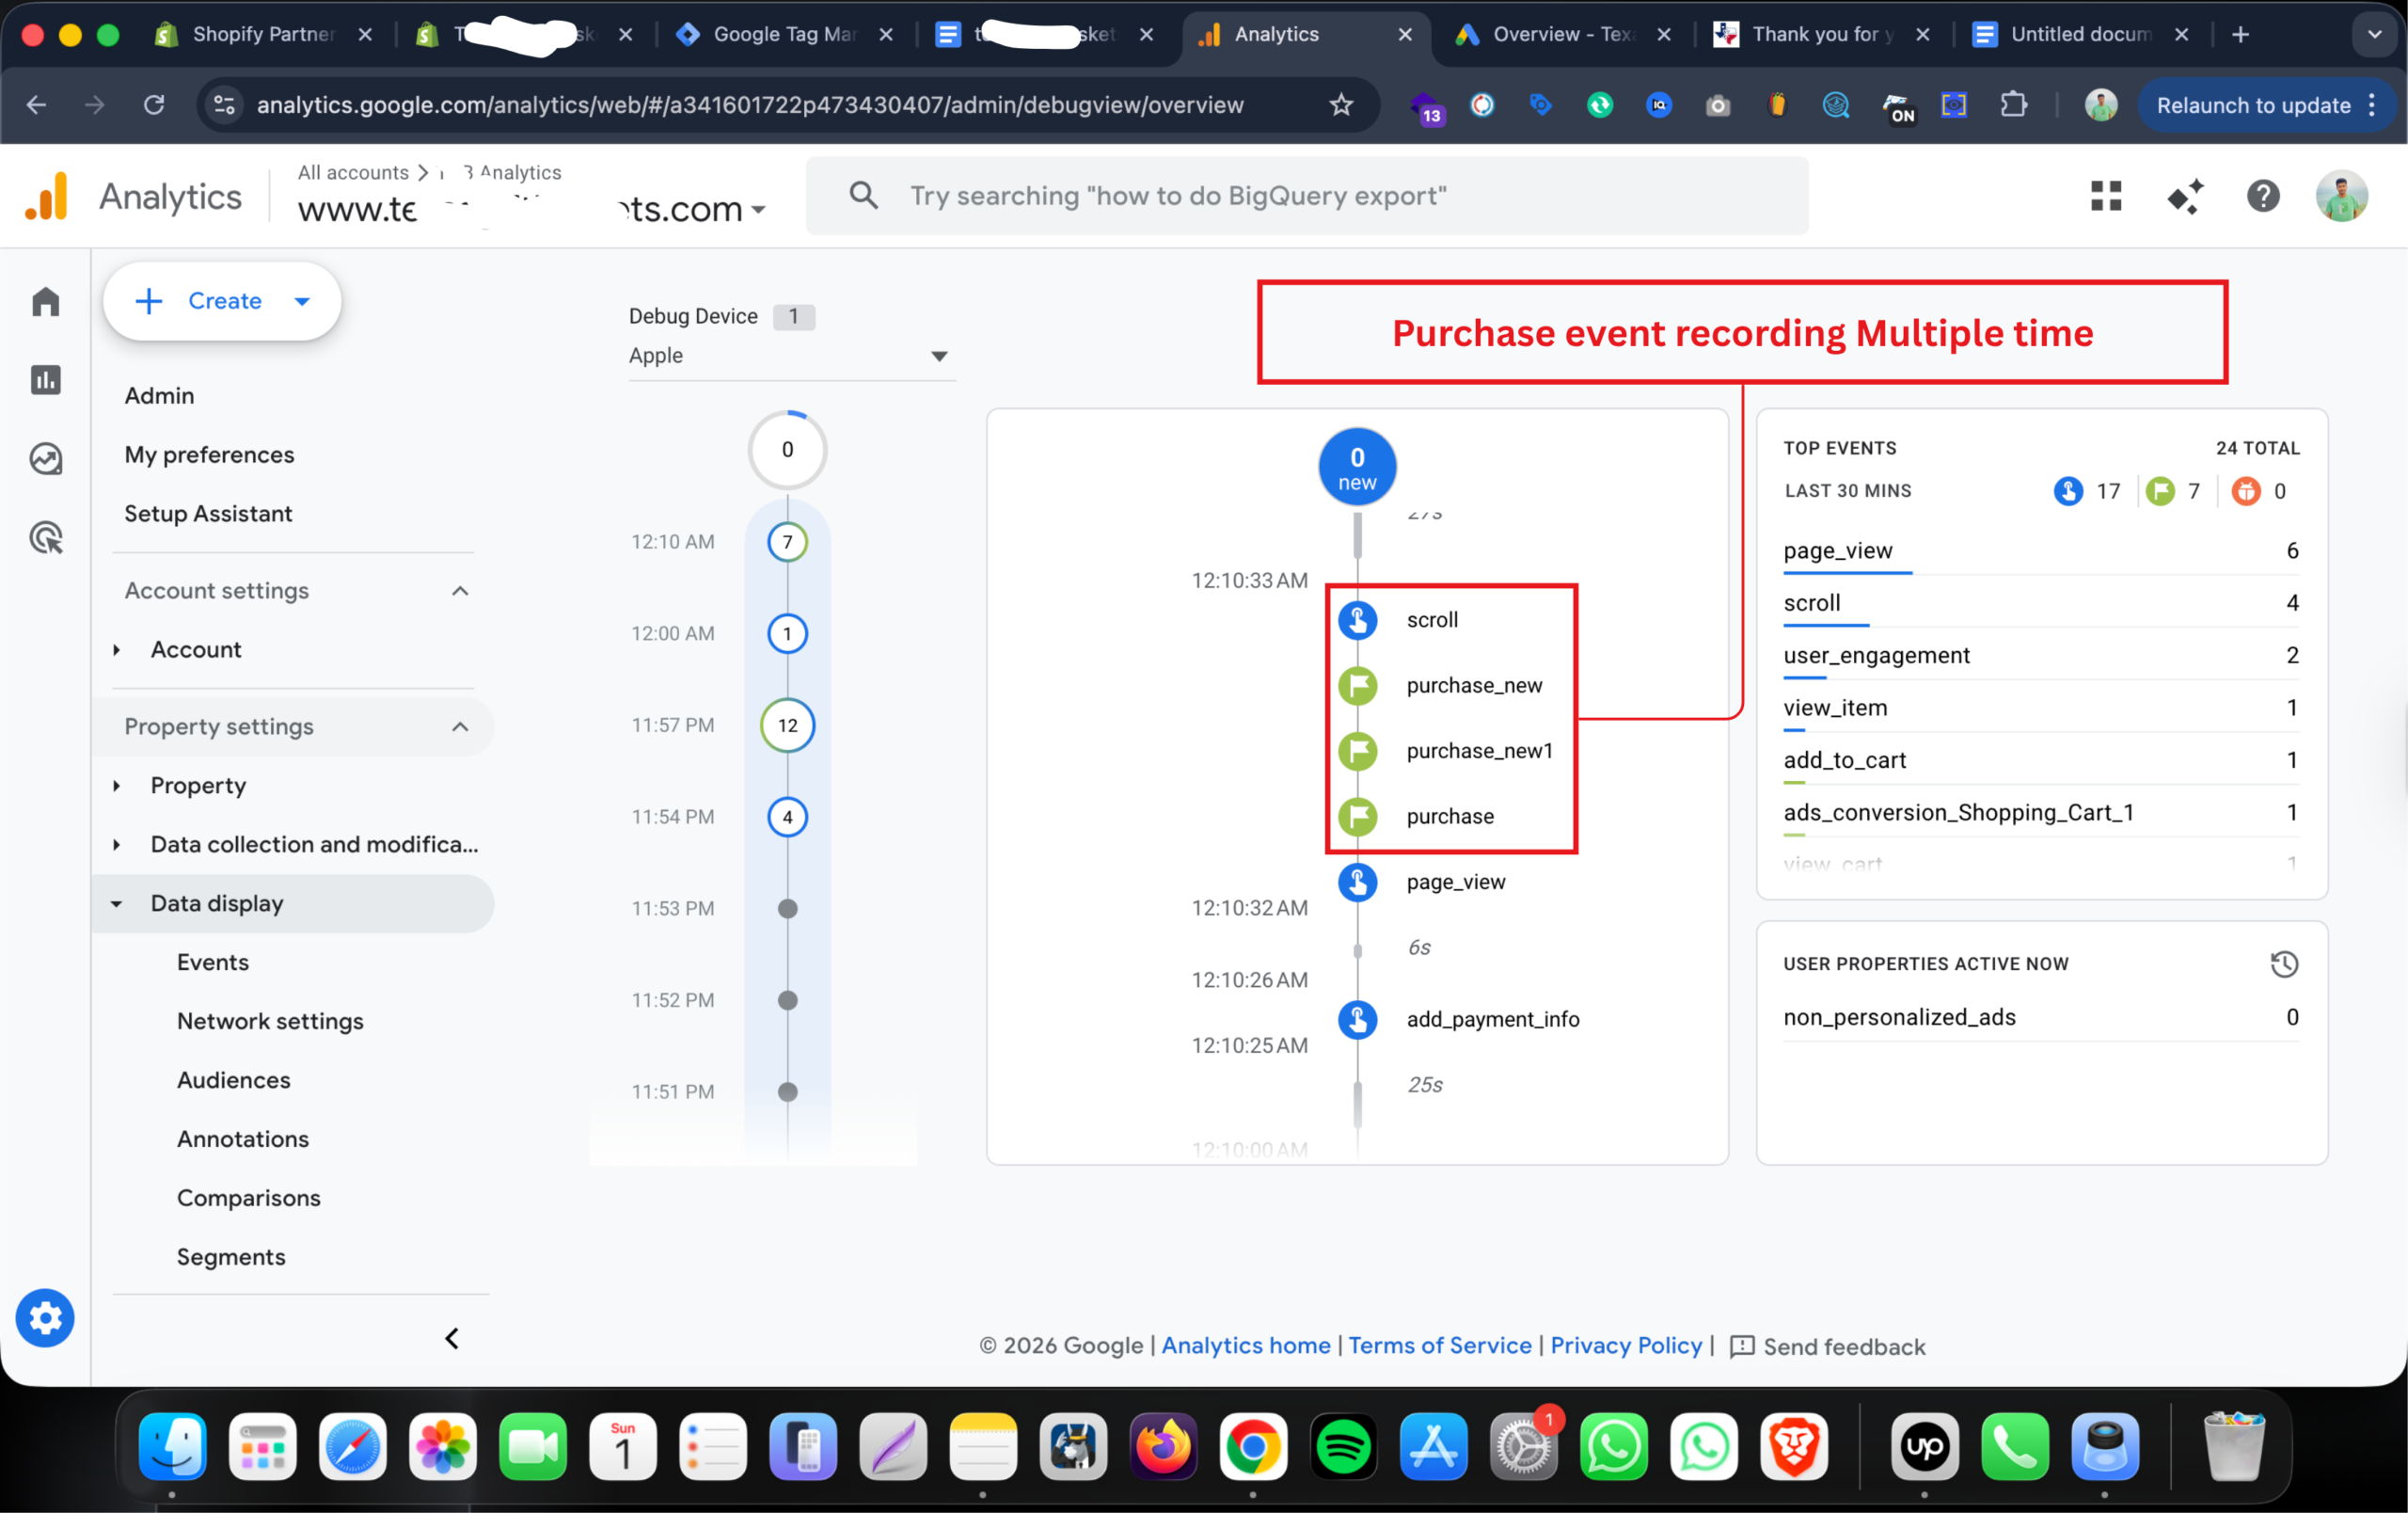Open the Explore icon in left rail
This screenshot has width=2408, height=1513.
[x=46, y=459]
